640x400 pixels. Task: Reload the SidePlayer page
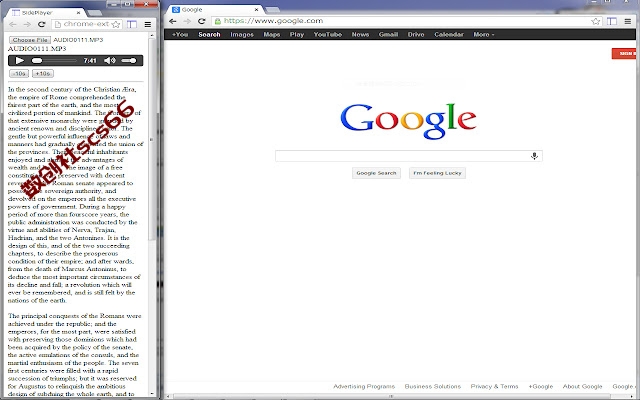click(41, 24)
